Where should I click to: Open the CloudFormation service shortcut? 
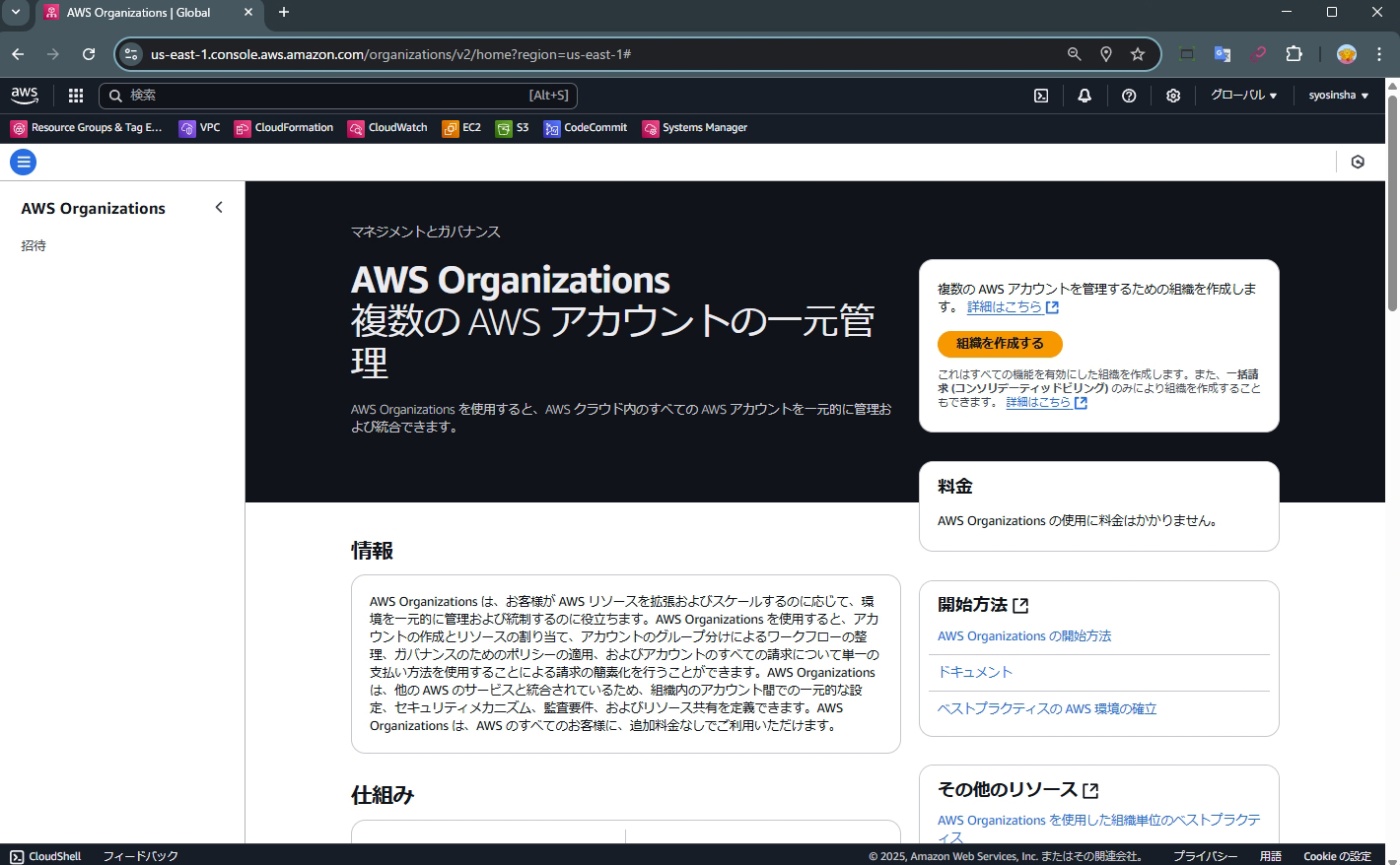(x=283, y=128)
